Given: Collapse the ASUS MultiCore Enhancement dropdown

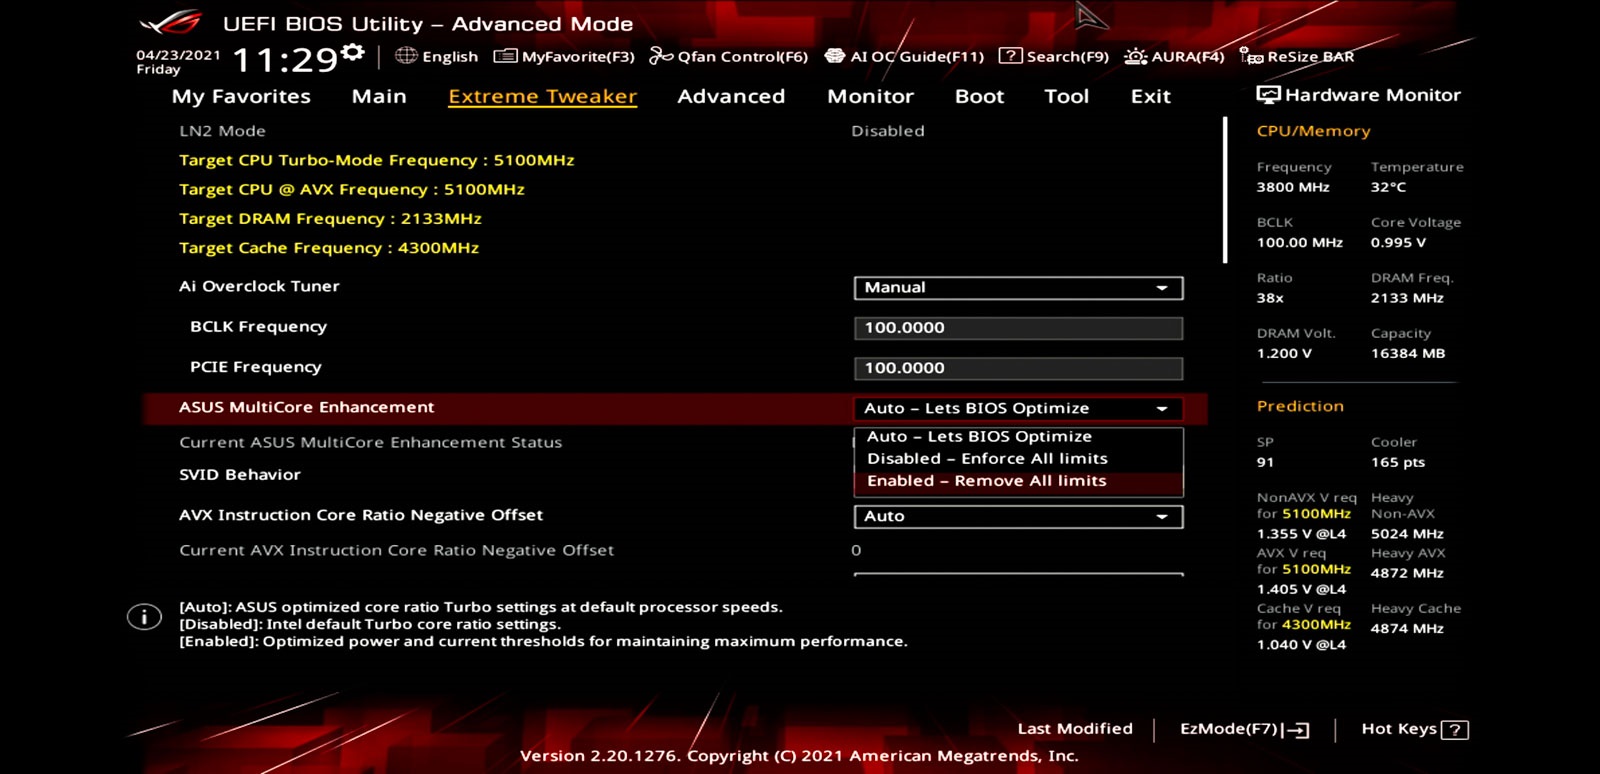Looking at the screenshot, I should [x=1018, y=409].
